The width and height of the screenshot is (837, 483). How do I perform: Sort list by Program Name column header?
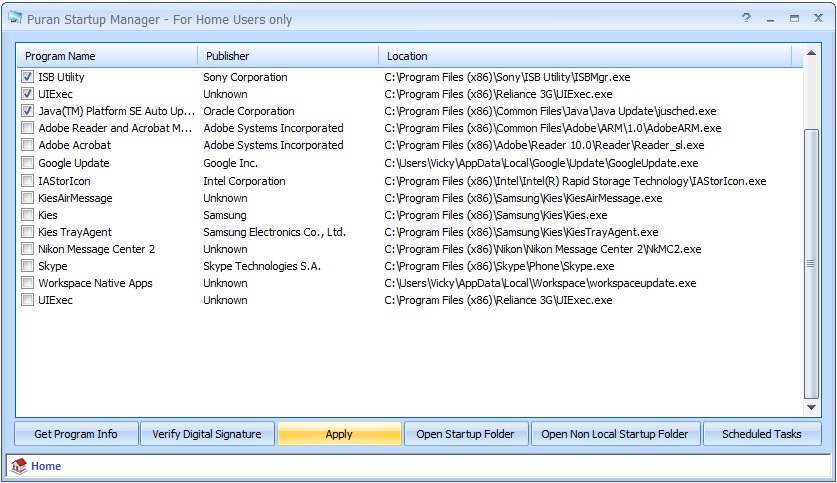point(105,56)
